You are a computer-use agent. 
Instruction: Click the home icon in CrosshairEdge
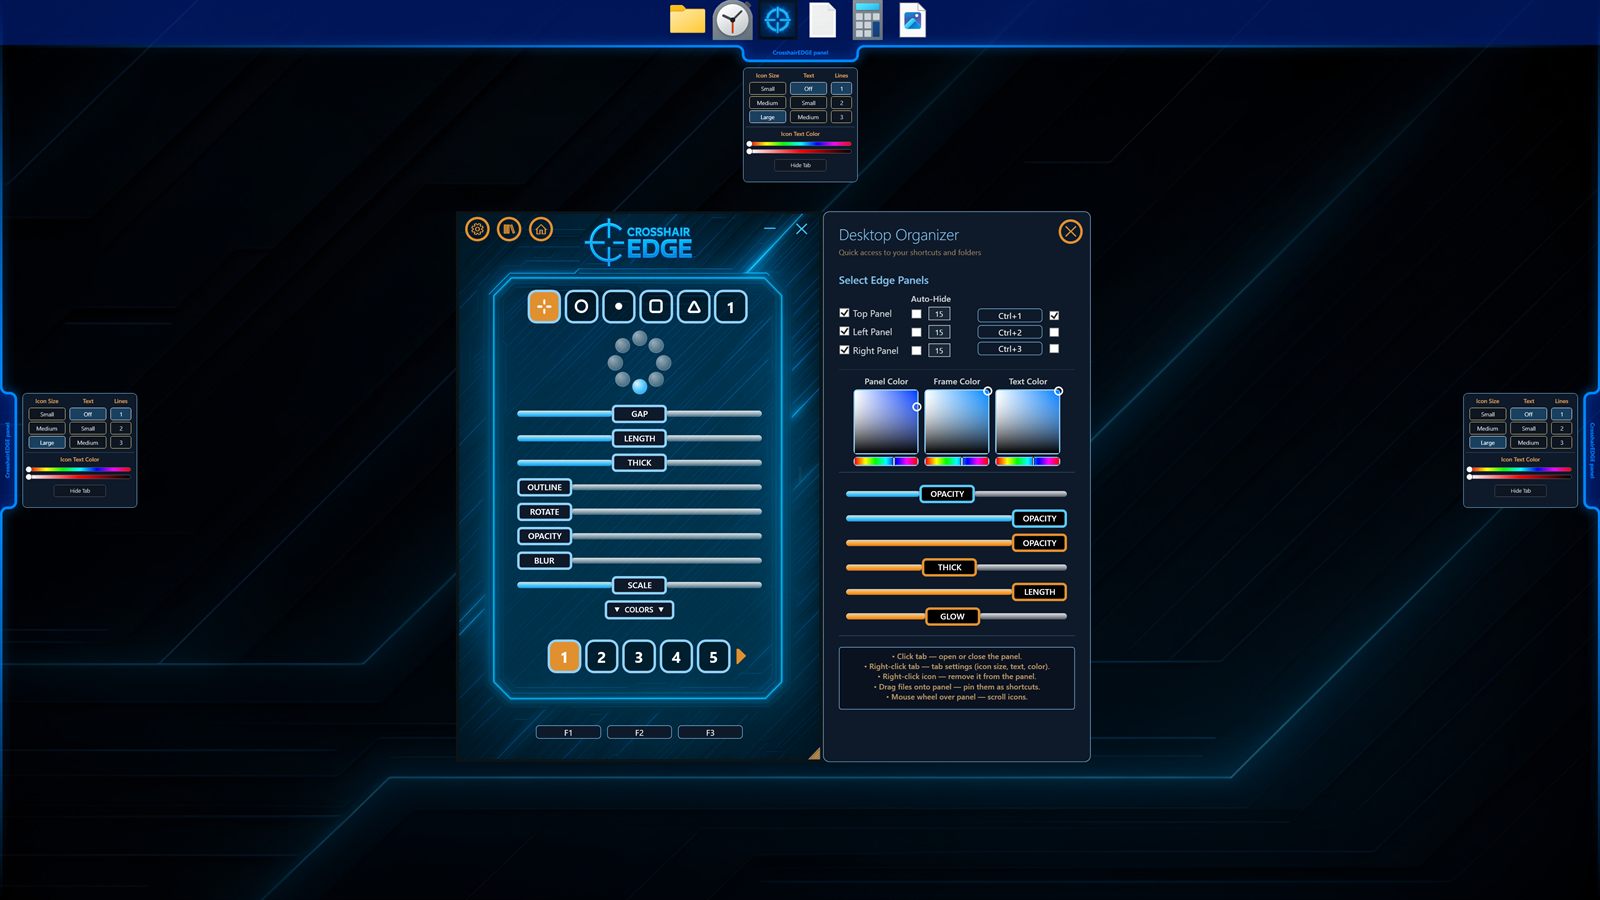click(x=541, y=230)
